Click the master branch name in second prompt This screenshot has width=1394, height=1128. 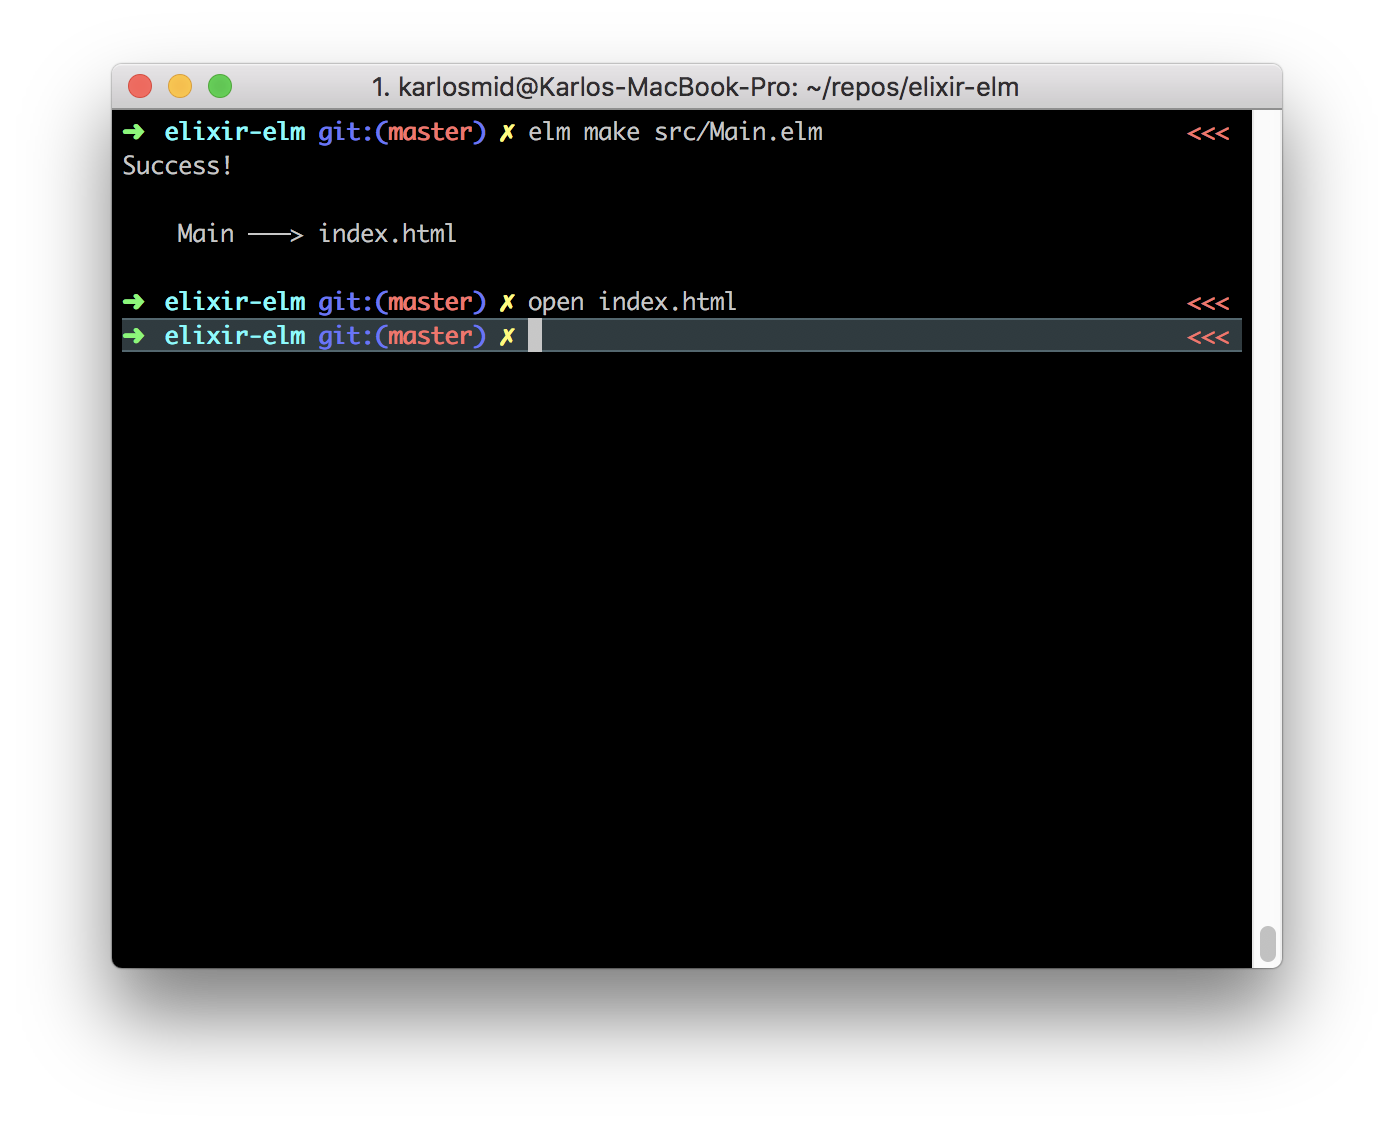tap(430, 301)
